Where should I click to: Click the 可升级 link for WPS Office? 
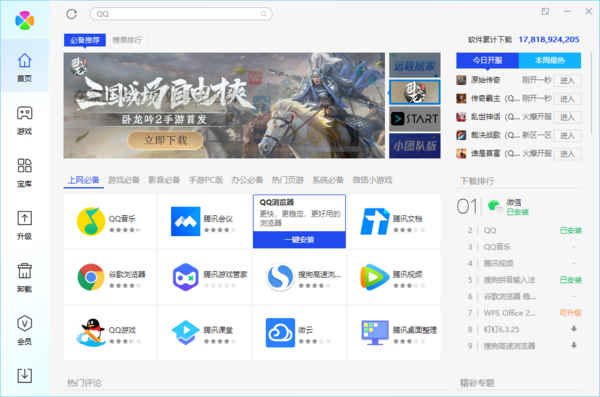(571, 313)
